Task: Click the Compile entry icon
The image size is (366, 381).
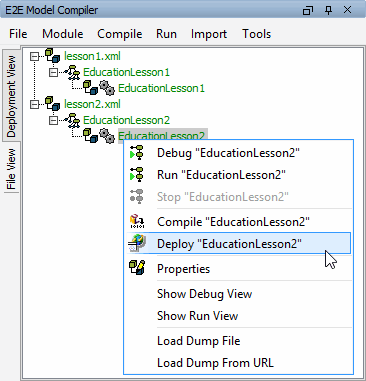Action: pos(137,221)
